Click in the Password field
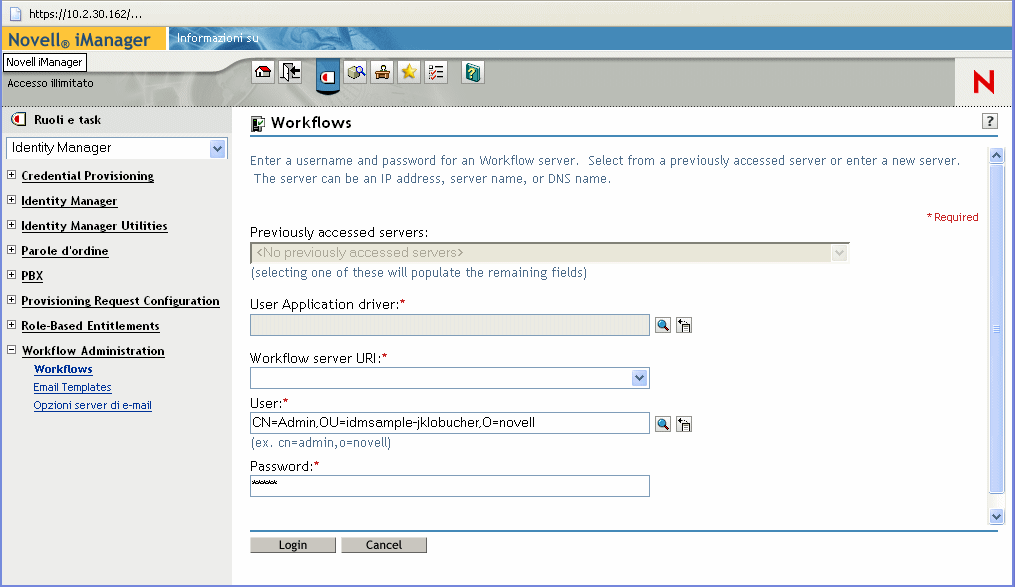 (x=450, y=486)
